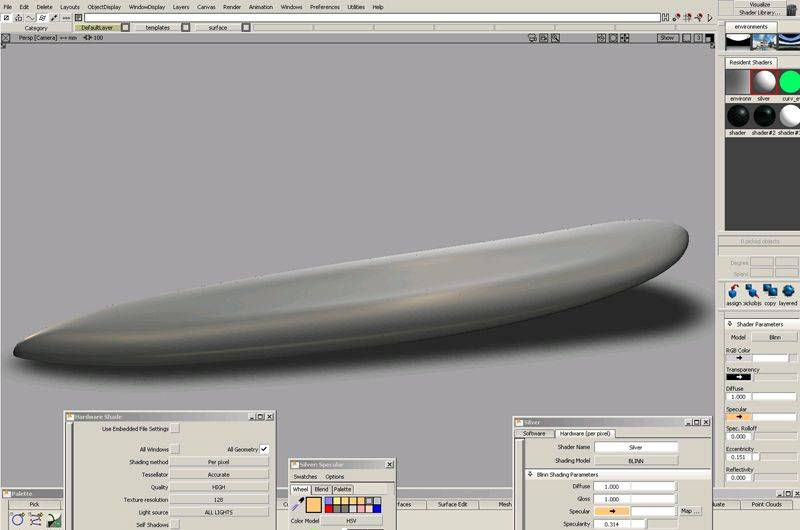This screenshot has width=800, height=530.
Task: Click the copy shader icon
Action: [770, 289]
